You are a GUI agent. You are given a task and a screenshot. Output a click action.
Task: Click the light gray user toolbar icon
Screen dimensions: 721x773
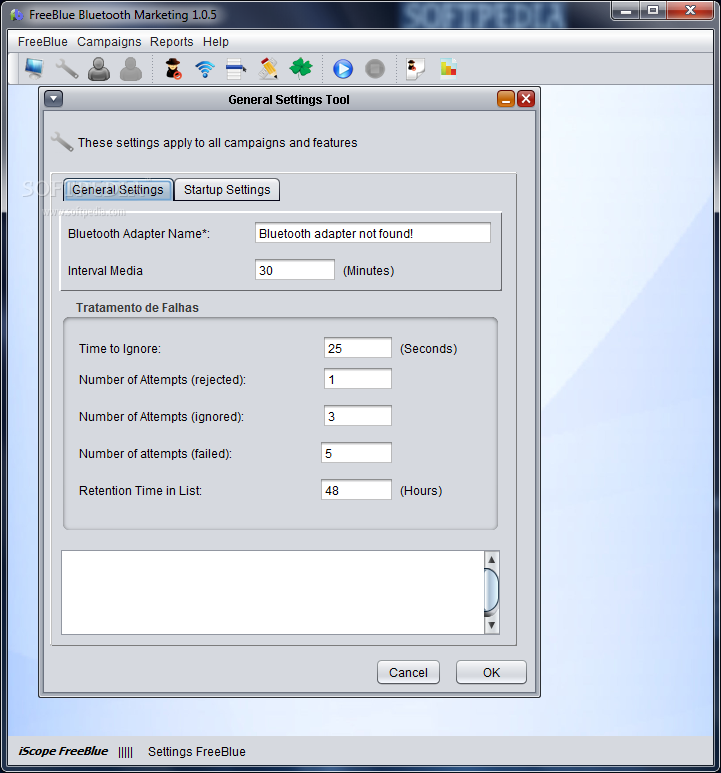click(131, 69)
